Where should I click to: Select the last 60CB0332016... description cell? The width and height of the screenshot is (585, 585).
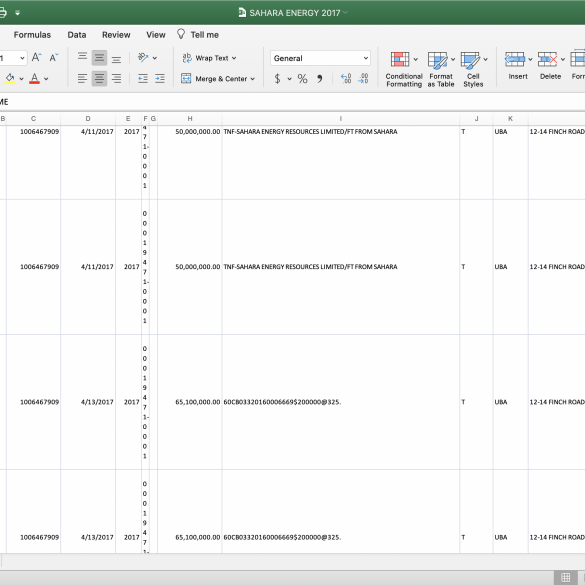click(x=341, y=512)
